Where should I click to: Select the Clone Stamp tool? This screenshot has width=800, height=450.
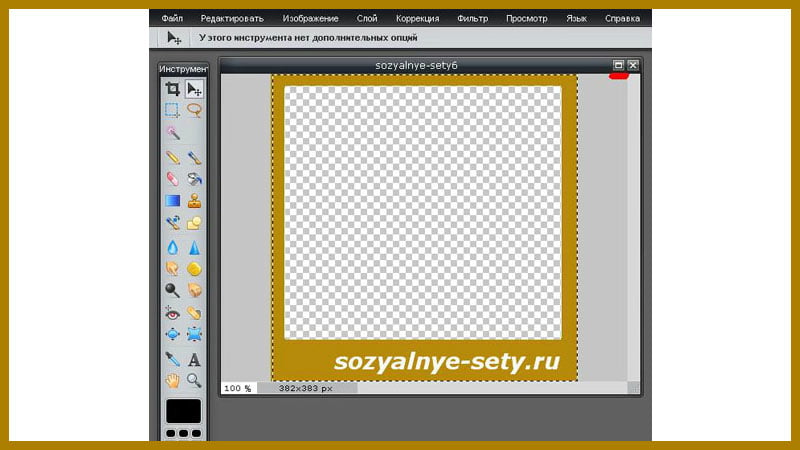(x=194, y=201)
